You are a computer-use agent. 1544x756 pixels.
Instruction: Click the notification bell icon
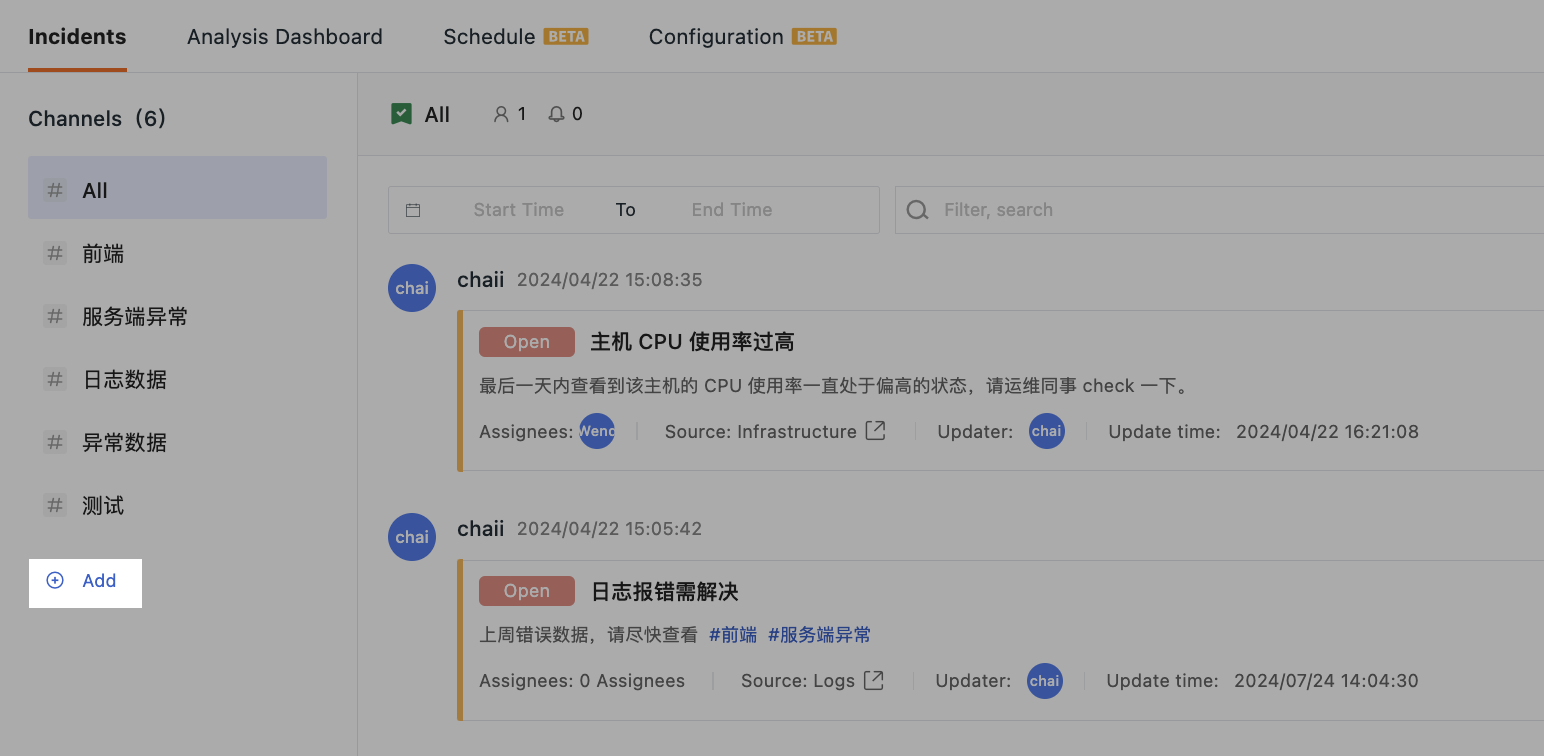(556, 115)
